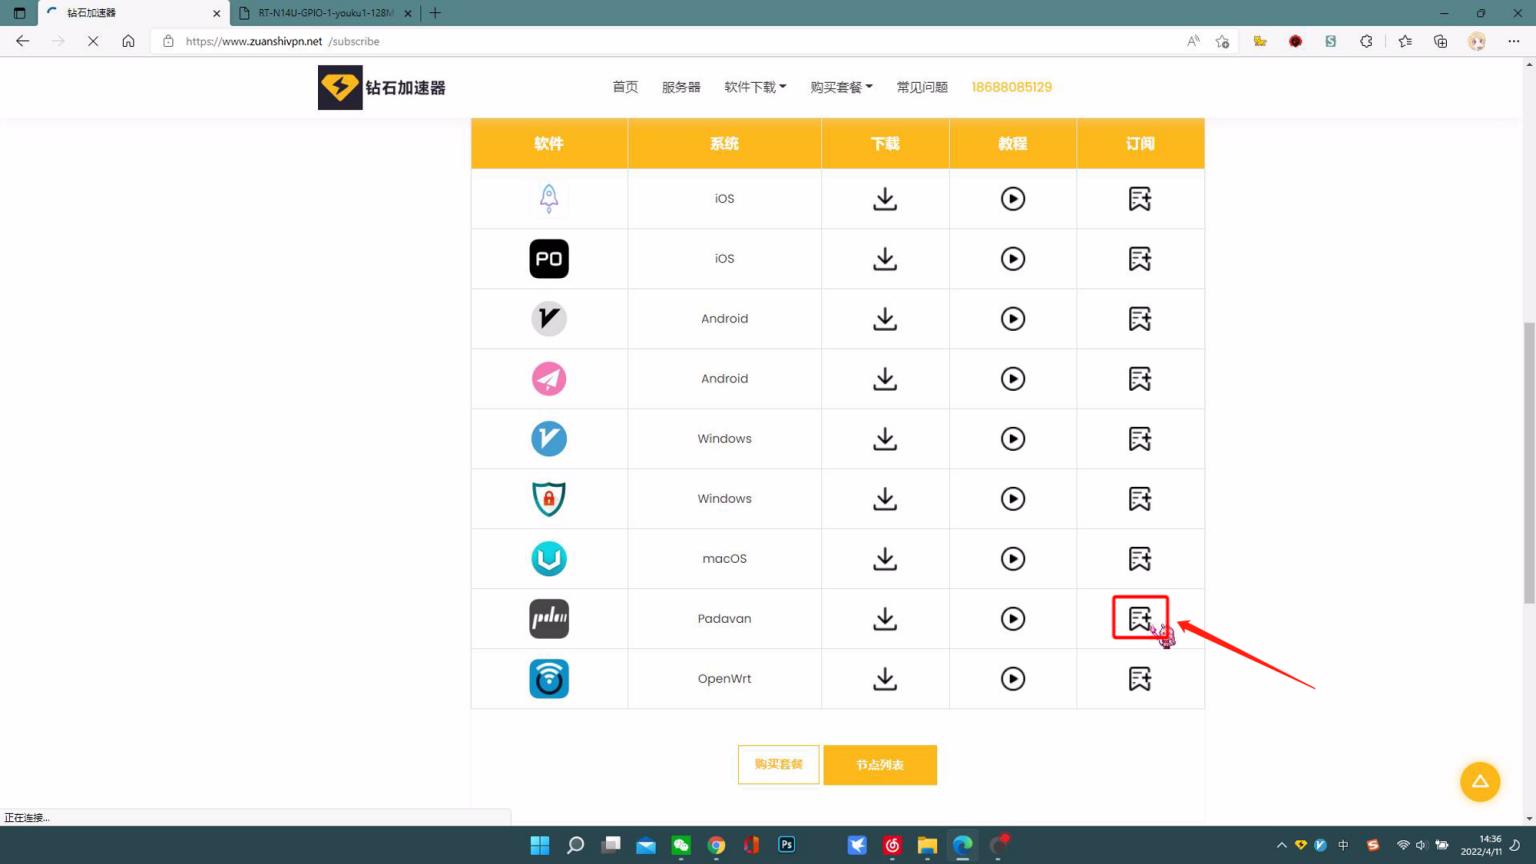1536x864 pixels.
Task: Switch to the RT-N14U-GPIO browser tab
Action: pos(318,13)
